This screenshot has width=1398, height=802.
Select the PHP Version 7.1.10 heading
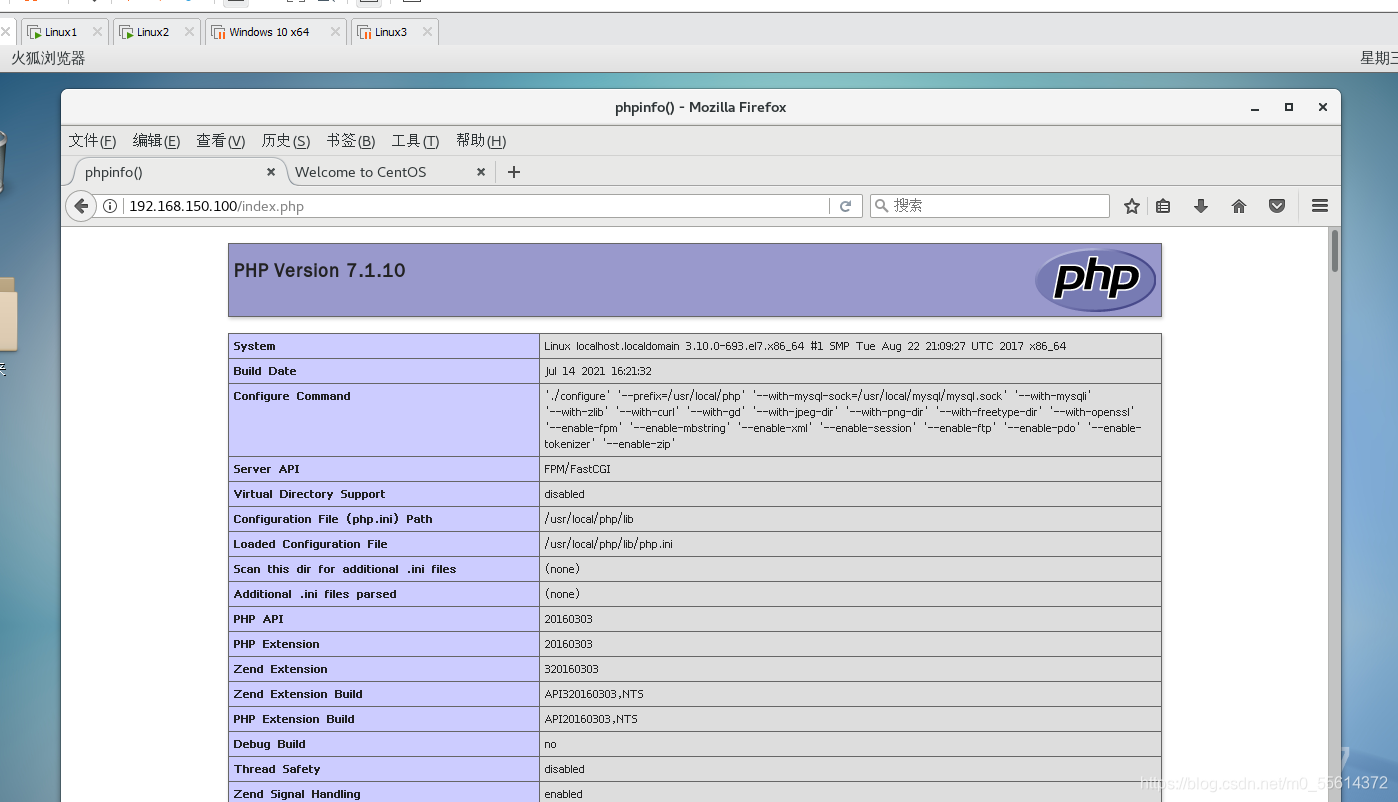pyautogui.click(x=320, y=270)
